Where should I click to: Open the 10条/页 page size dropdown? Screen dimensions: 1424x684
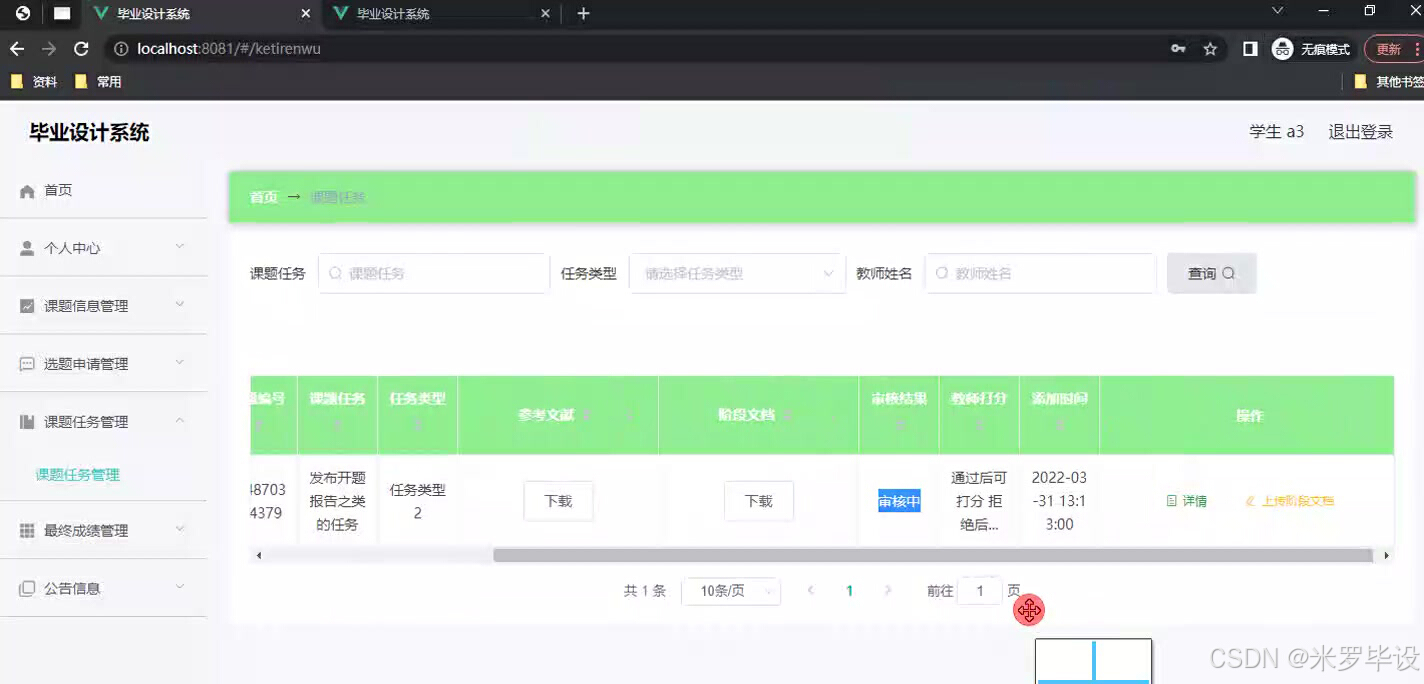731,591
